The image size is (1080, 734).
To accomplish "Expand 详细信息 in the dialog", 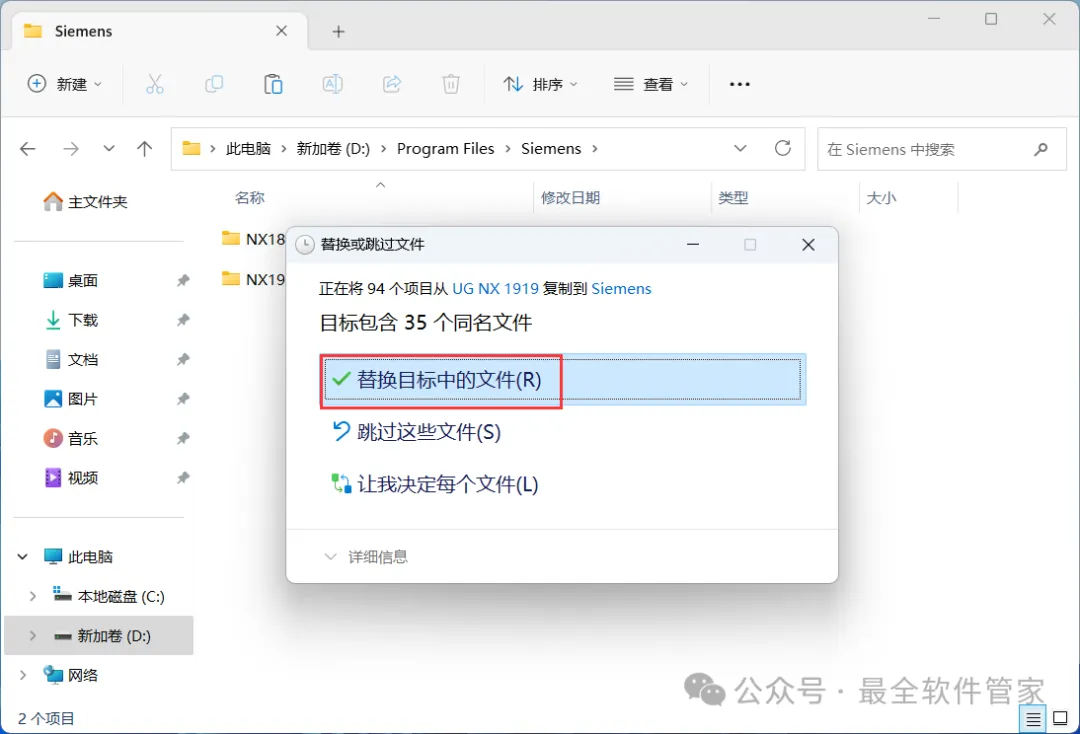I will (366, 557).
